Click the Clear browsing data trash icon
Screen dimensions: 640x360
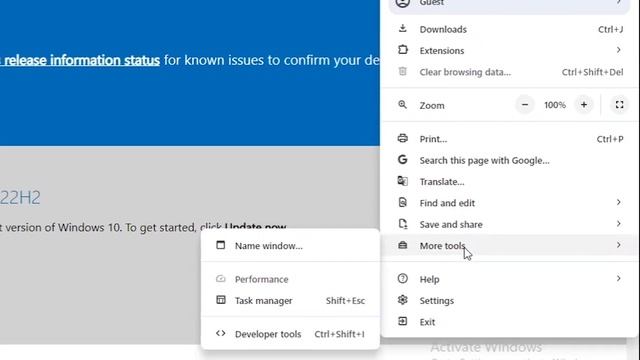[402, 71]
